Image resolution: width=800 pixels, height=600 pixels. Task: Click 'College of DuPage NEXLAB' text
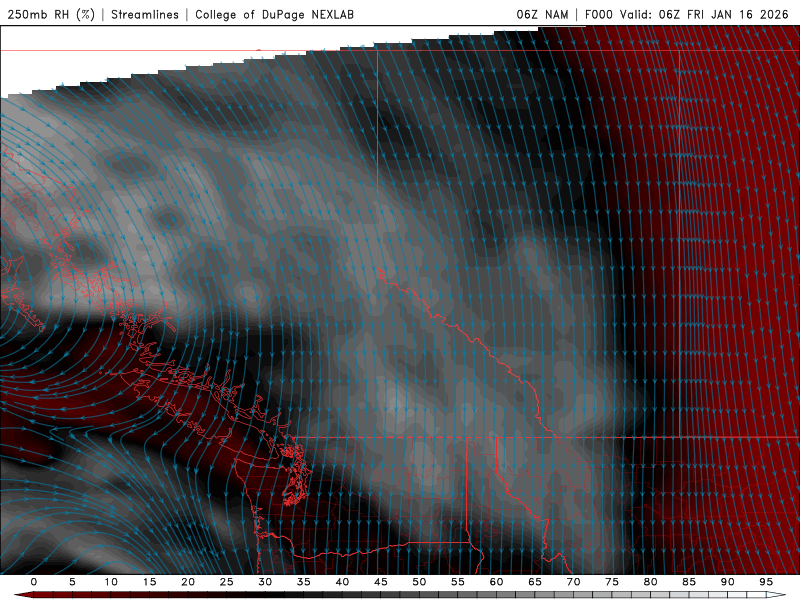pyautogui.click(x=274, y=14)
